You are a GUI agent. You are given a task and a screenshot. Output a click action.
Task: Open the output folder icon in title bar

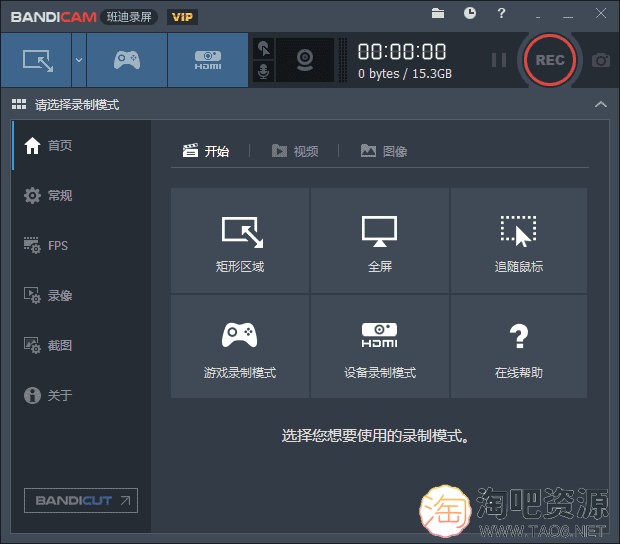point(438,13)
